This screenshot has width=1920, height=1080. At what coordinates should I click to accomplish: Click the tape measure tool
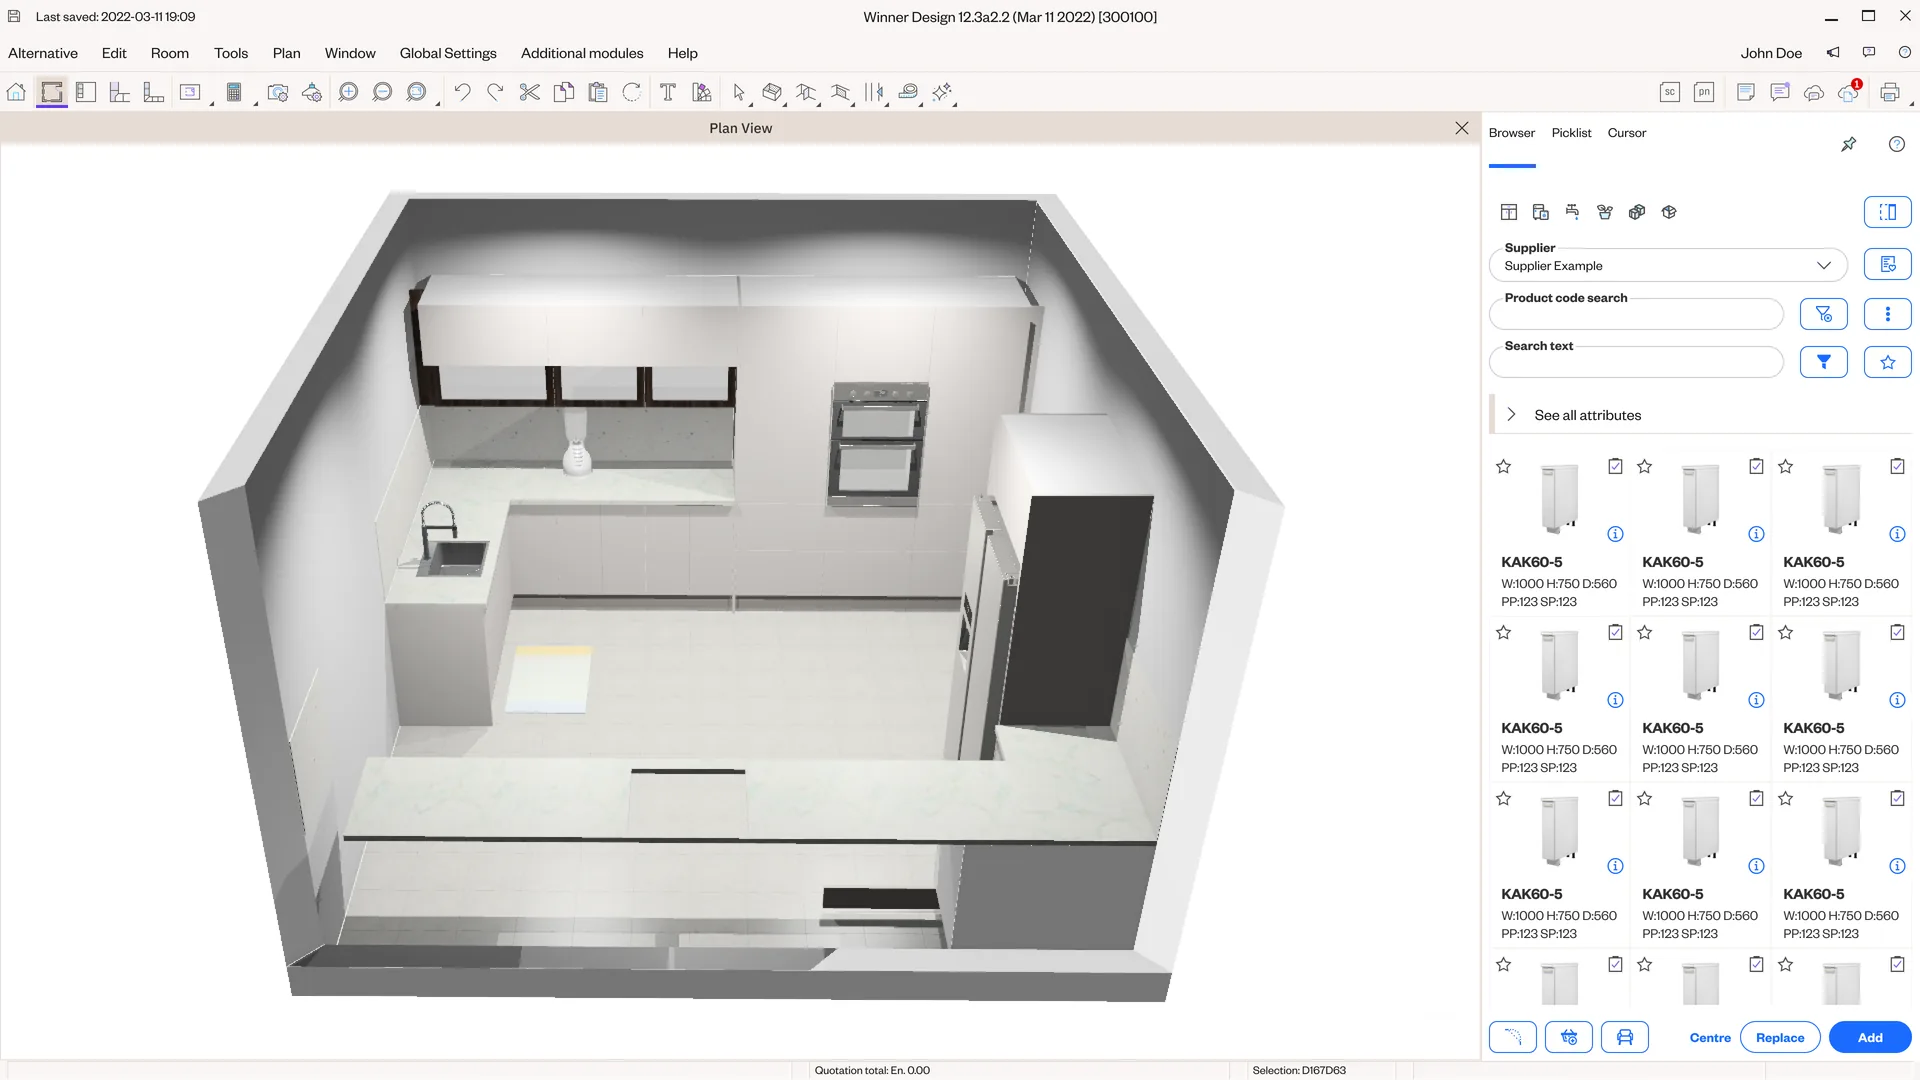point(908,92)
